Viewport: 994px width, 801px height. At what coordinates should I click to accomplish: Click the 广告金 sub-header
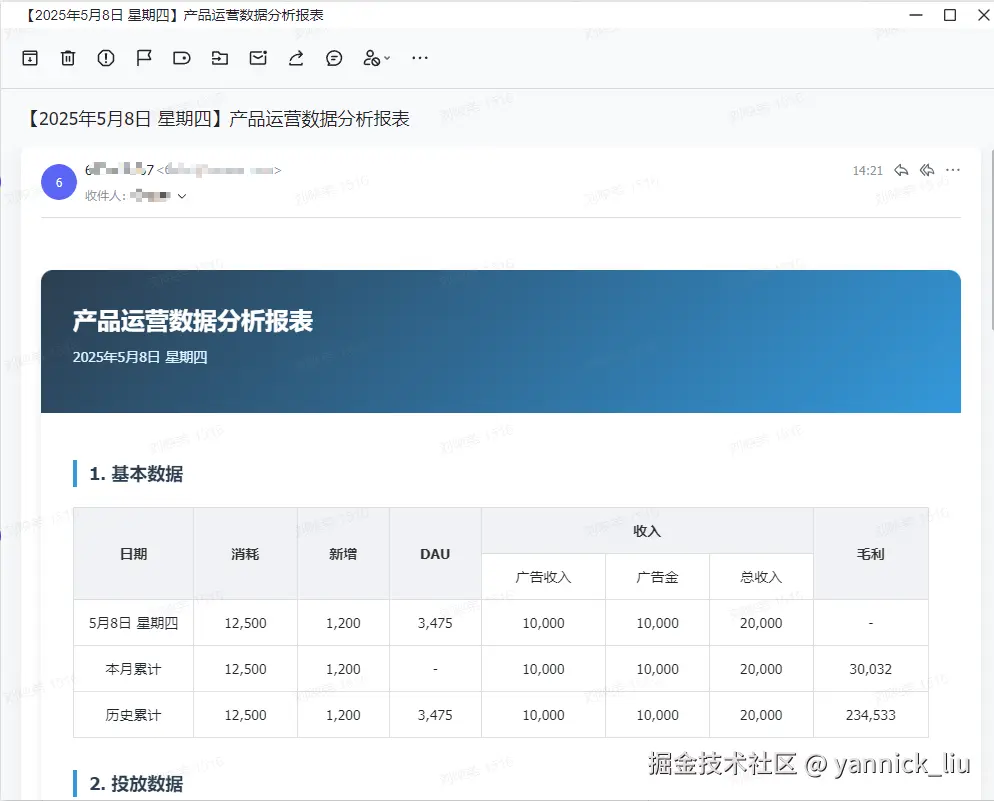point(657,577)
